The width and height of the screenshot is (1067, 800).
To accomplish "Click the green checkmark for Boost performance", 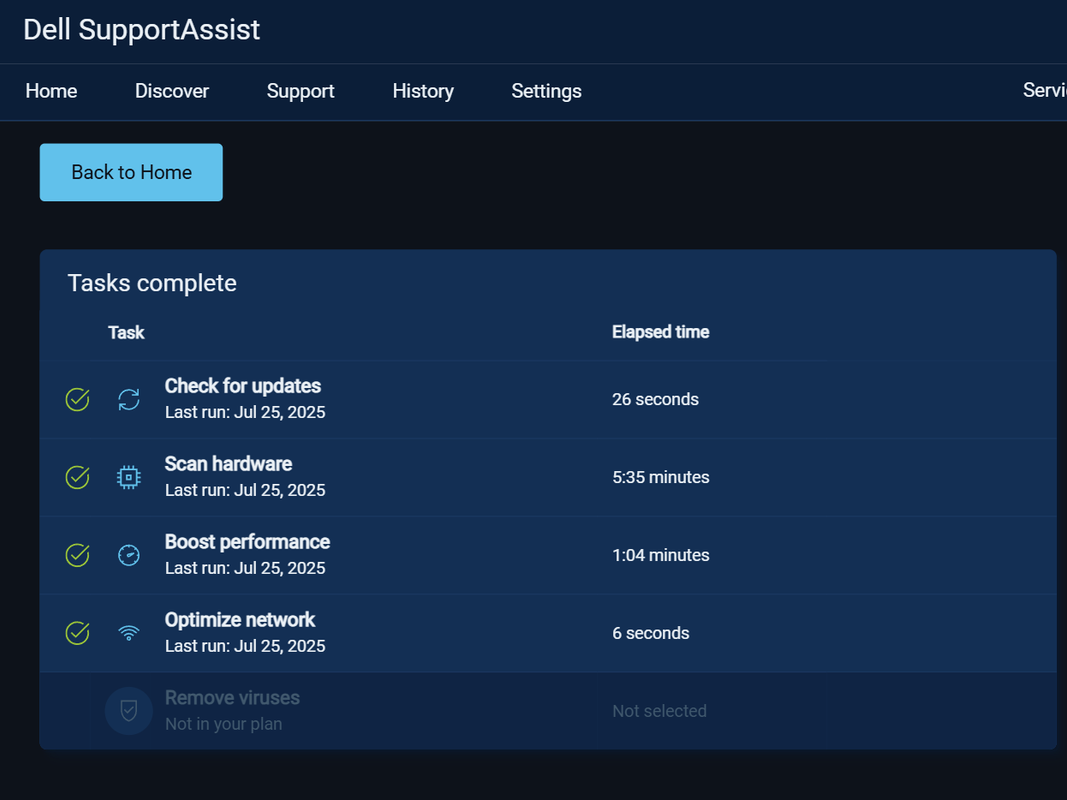I will click(x=78, y=555).
